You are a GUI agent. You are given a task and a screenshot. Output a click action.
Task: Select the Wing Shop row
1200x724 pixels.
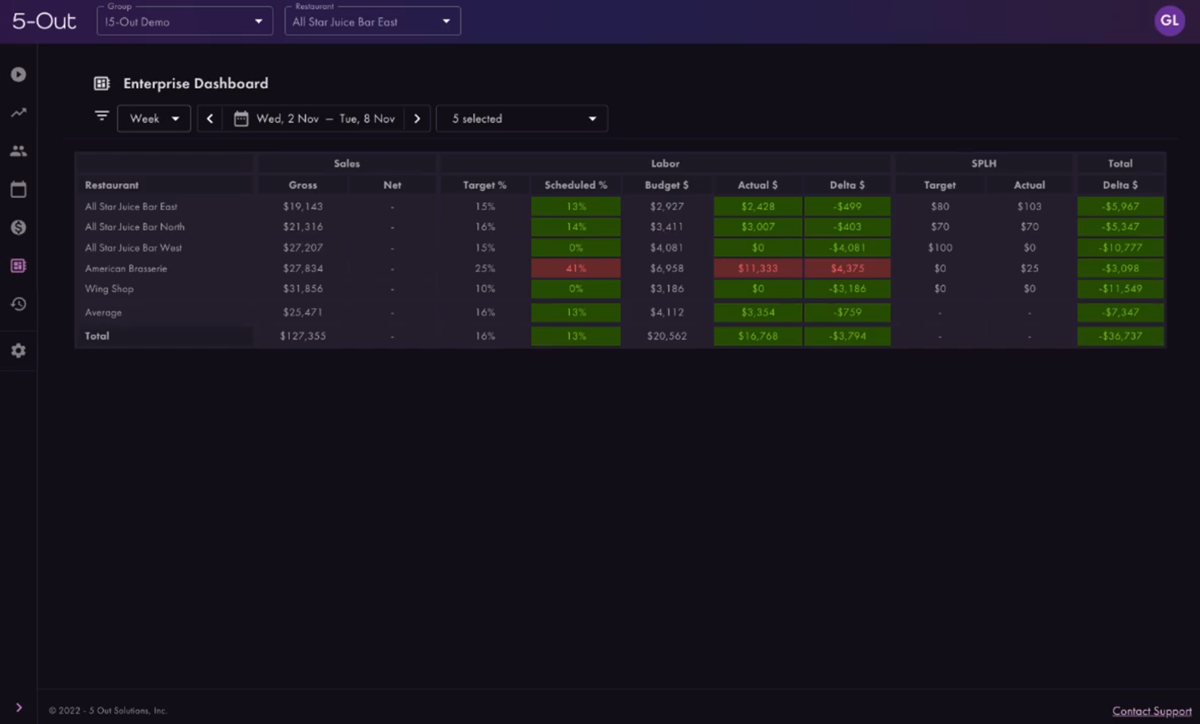click(x=620, y=289)
